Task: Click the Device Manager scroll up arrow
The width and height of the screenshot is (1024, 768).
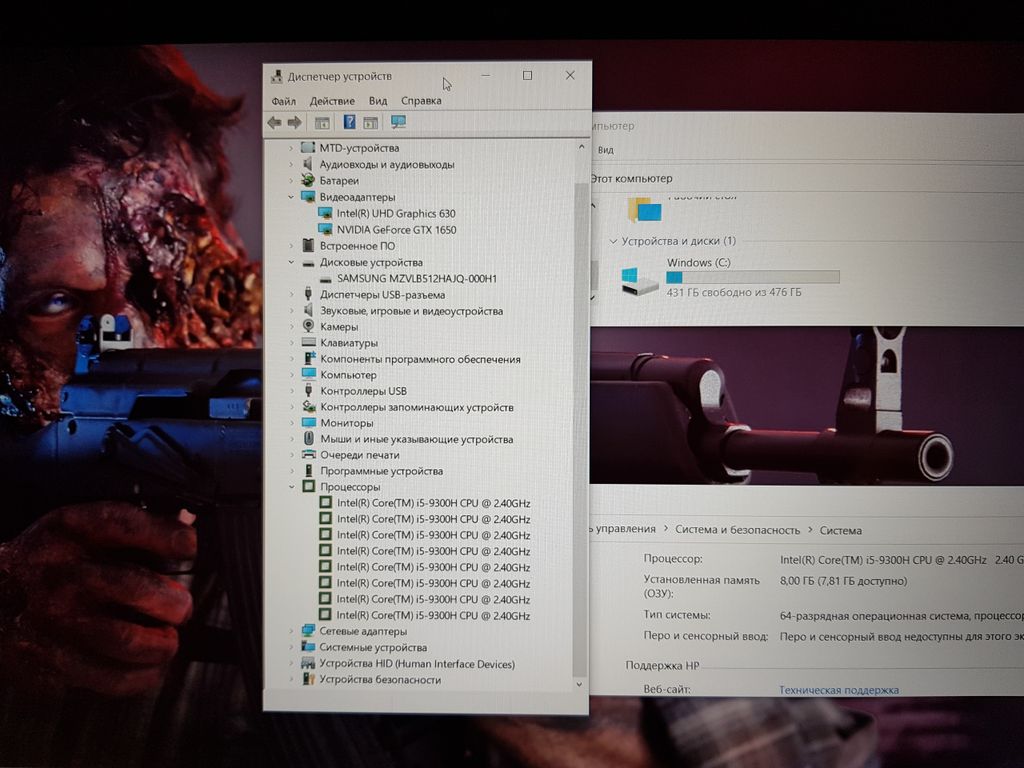Action: click(x=581, y=148)
